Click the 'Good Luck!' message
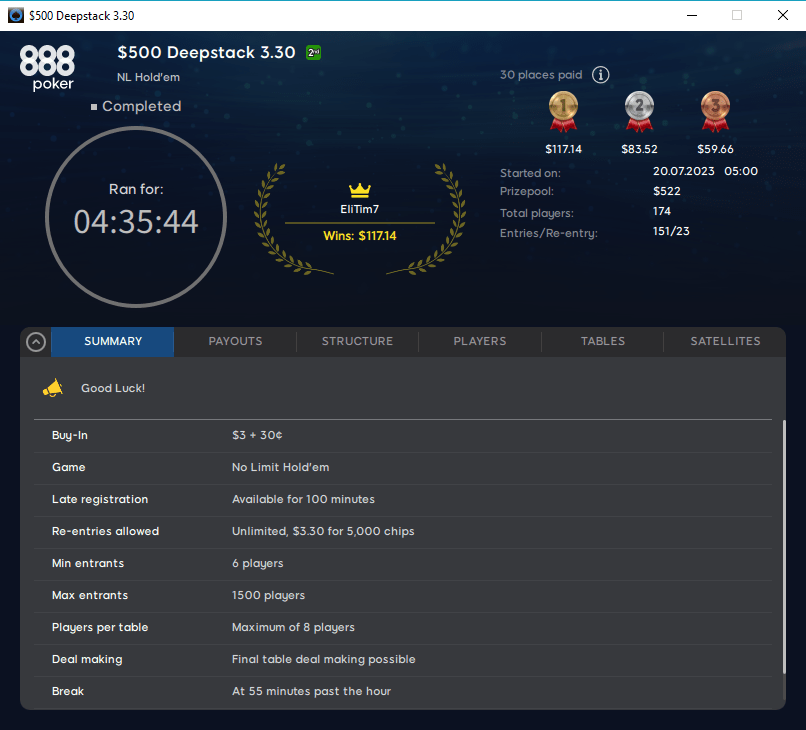Screen dimensions: 806x730 pos(113,388)
